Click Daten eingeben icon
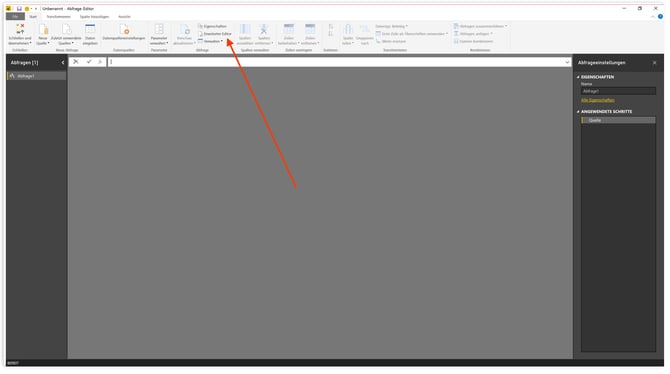670x374 pixels. pyautogui.click(x=90, y=29)
